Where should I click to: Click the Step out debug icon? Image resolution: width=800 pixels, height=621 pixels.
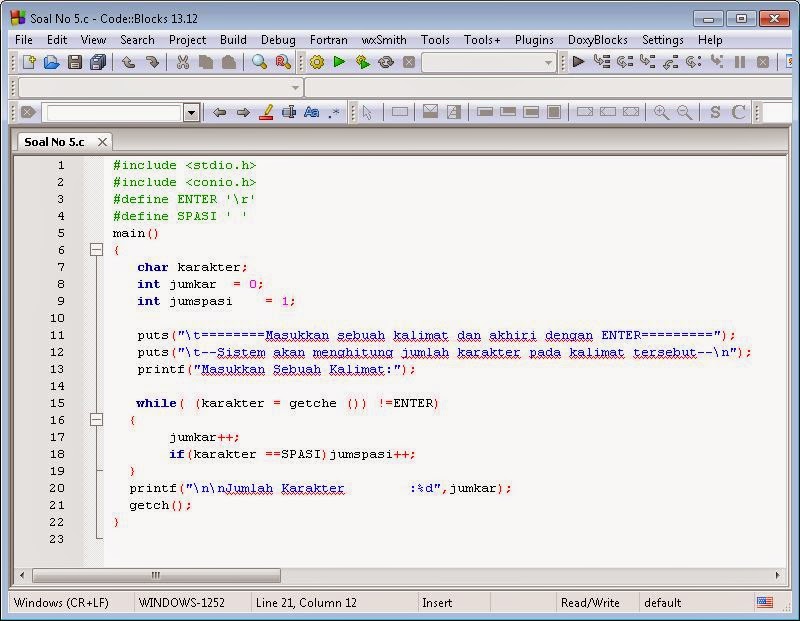tap(670, 62)
